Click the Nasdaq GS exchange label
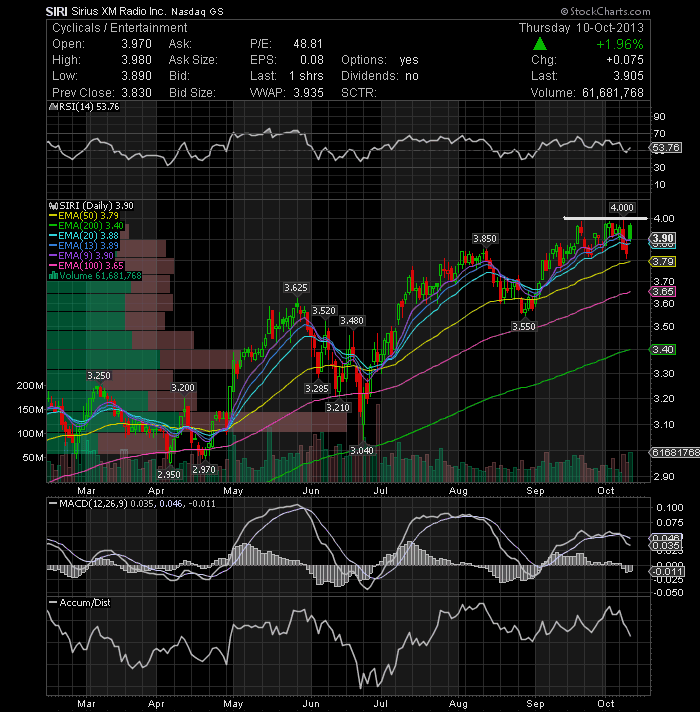The height and width of the screenshot is (712, 700). coord(197,12)
